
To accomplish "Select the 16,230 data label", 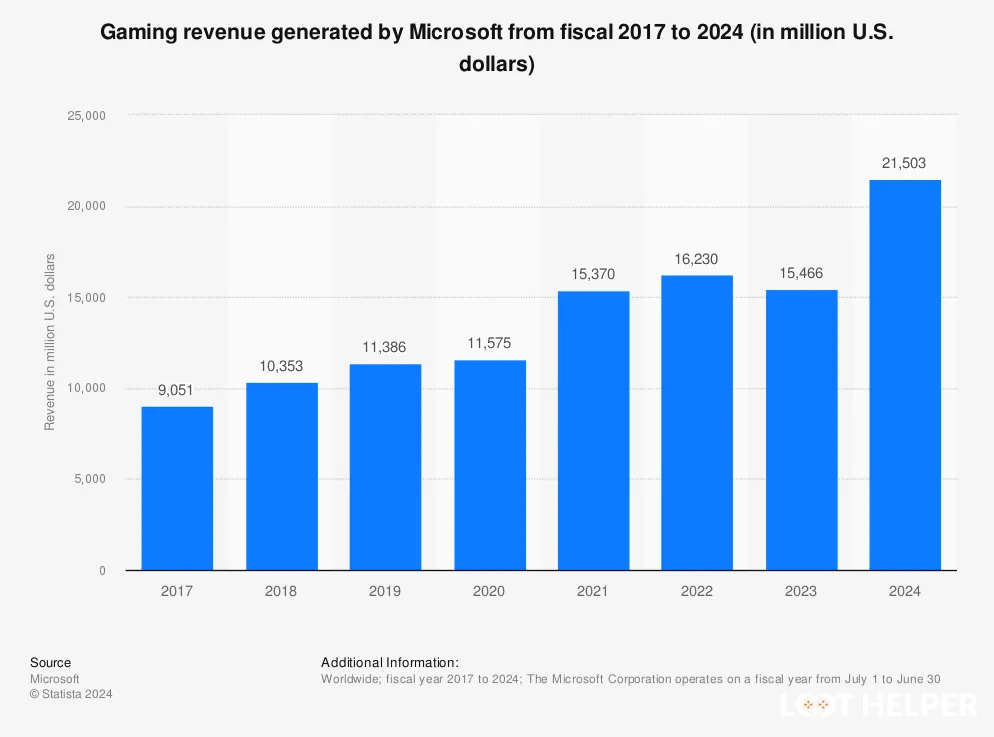I will [x=697, y=258].
